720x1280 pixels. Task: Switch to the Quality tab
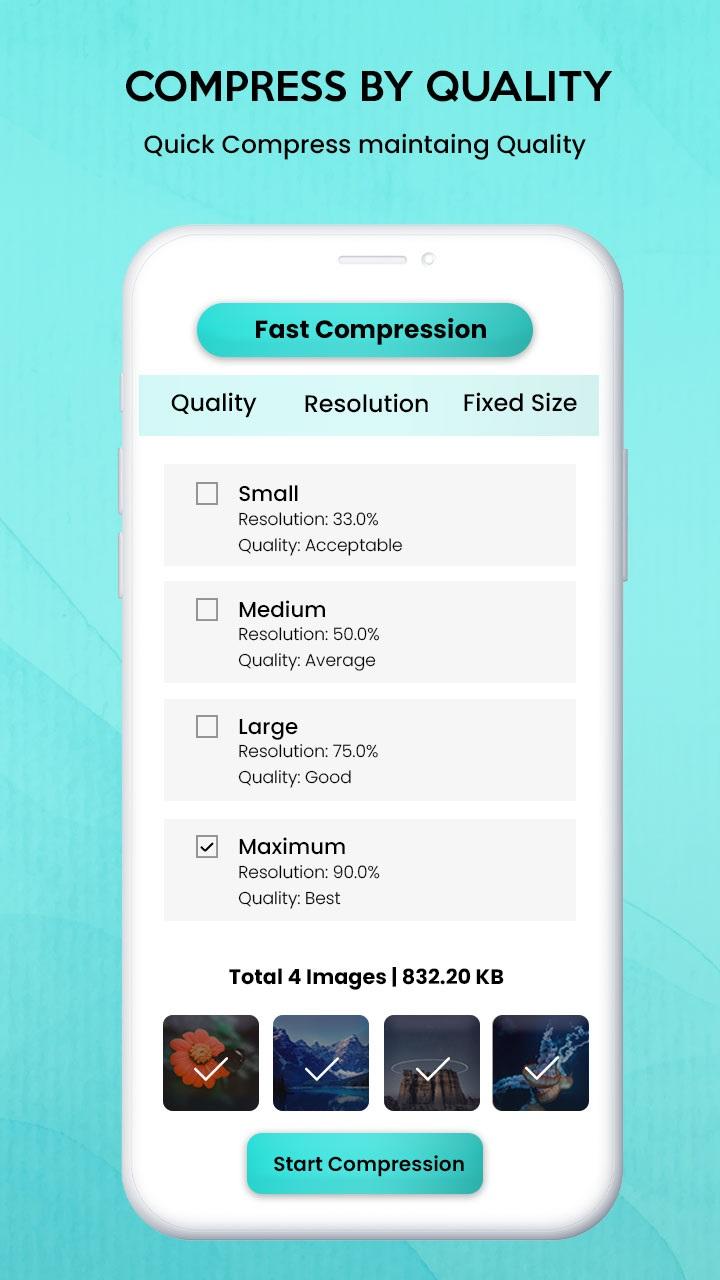pyautogui.click(x=213, y=404)
